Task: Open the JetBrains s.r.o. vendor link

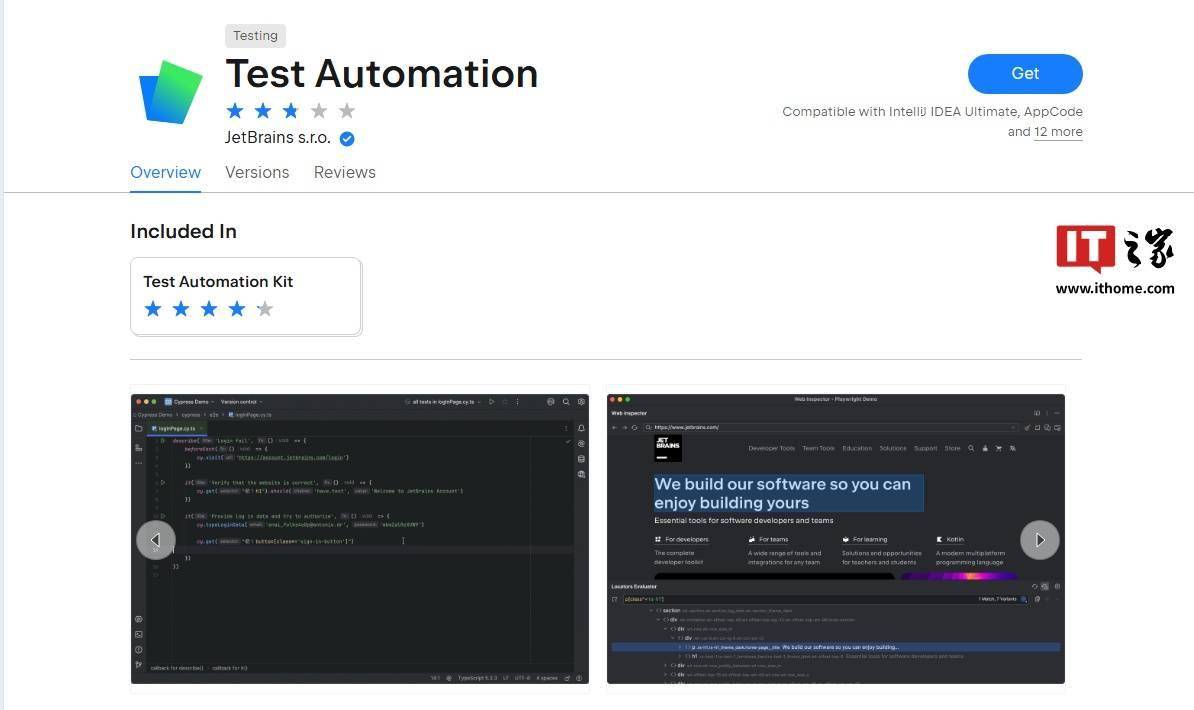Action: (277, 138)
